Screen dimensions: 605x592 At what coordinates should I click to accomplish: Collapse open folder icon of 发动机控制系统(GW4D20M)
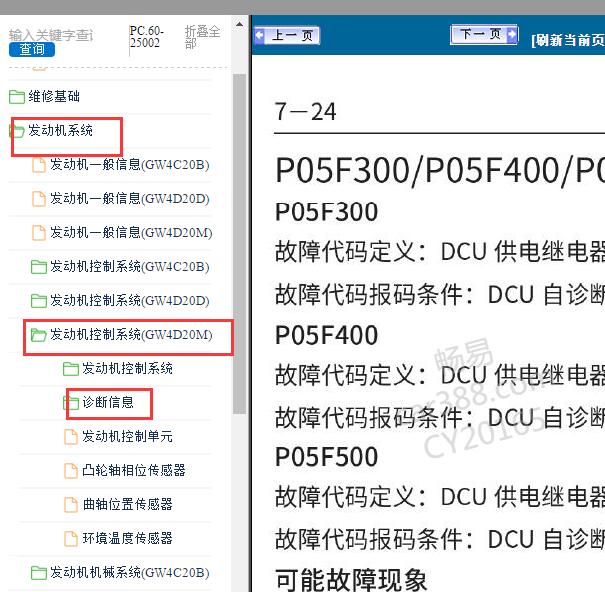click(x=39, y=335)
